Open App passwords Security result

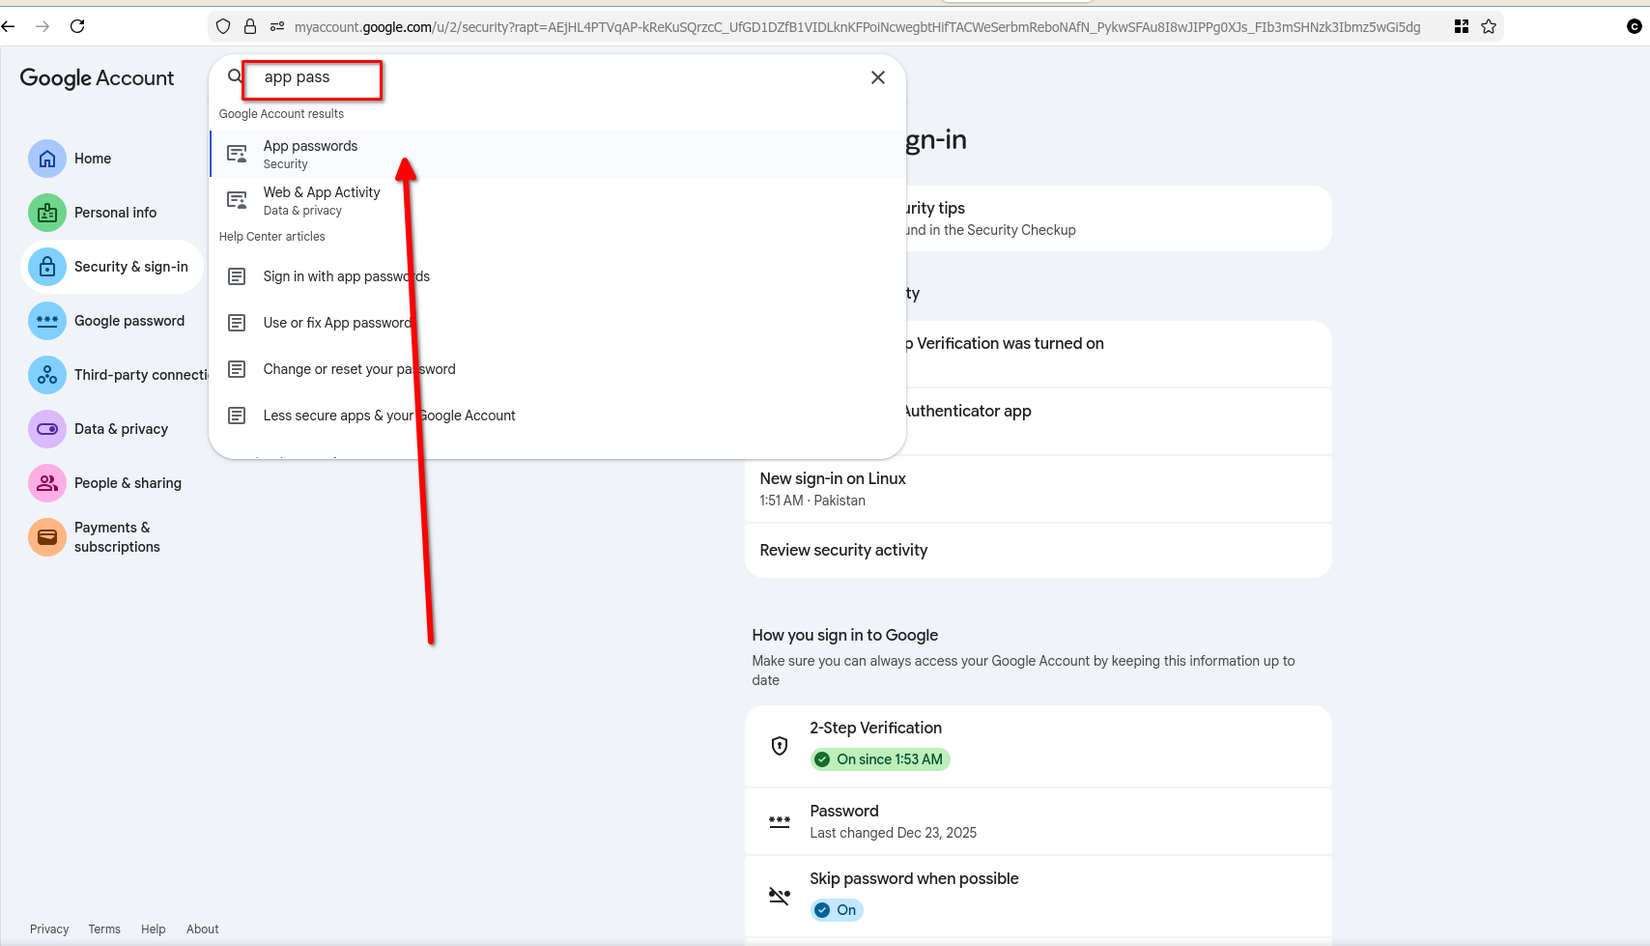pos(557,154)
